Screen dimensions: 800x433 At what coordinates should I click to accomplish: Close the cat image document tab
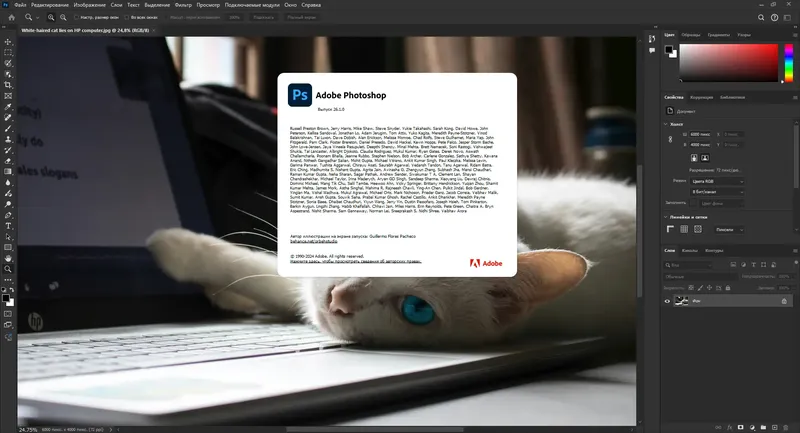point(154,31)
